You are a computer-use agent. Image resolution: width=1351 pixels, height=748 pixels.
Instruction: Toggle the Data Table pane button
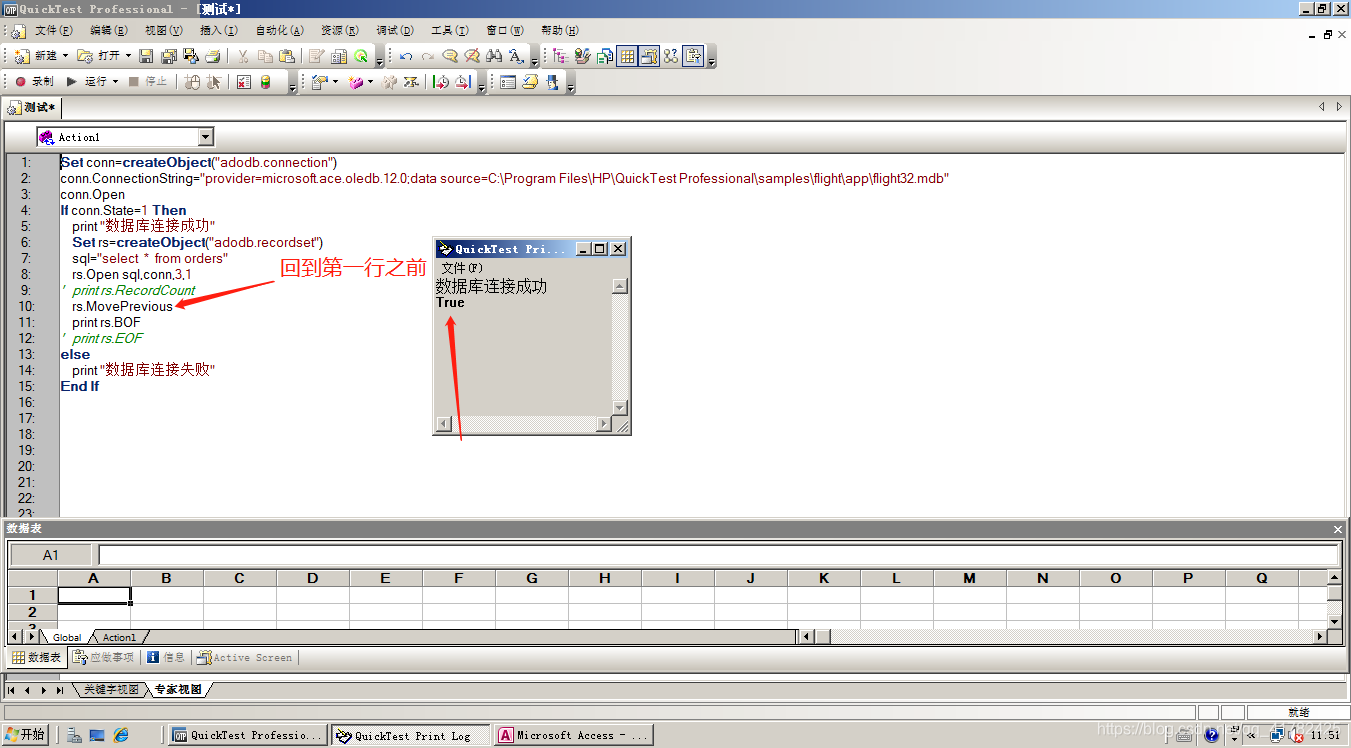click(x=627, y=56)
